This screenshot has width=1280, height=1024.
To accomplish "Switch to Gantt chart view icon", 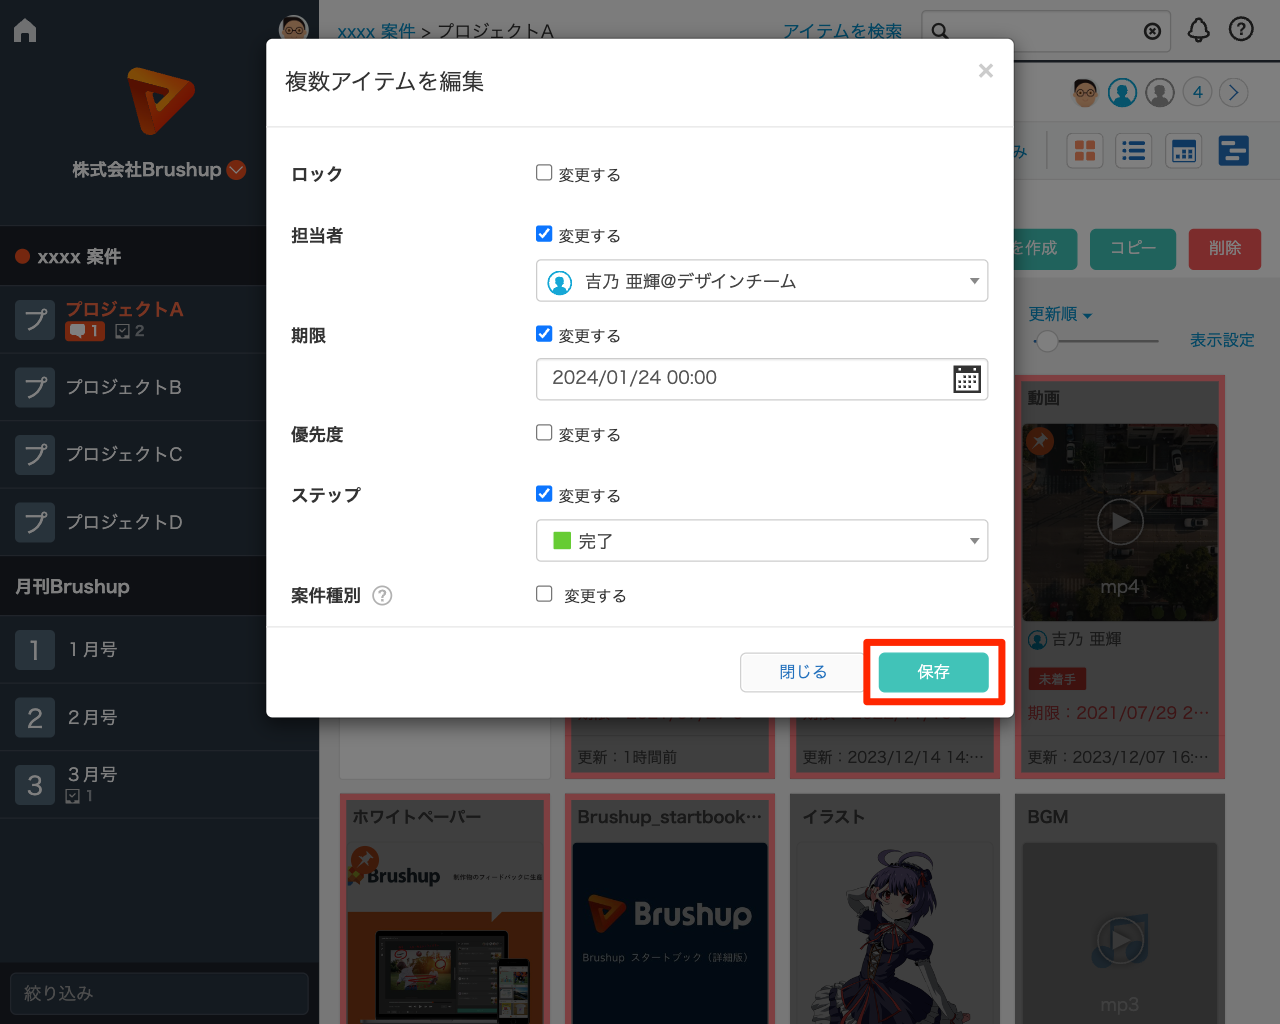I will tap(1233, 151).
